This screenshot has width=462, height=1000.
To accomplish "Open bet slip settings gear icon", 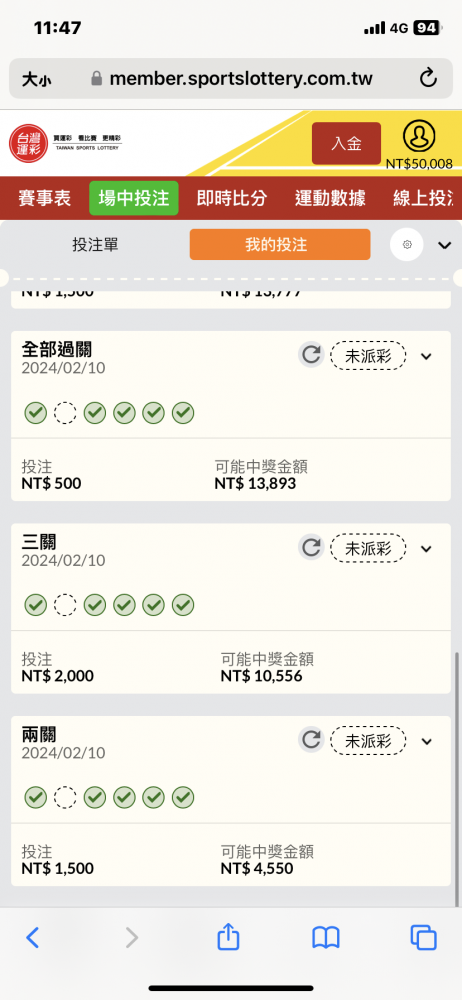I will tap(407, 245).
